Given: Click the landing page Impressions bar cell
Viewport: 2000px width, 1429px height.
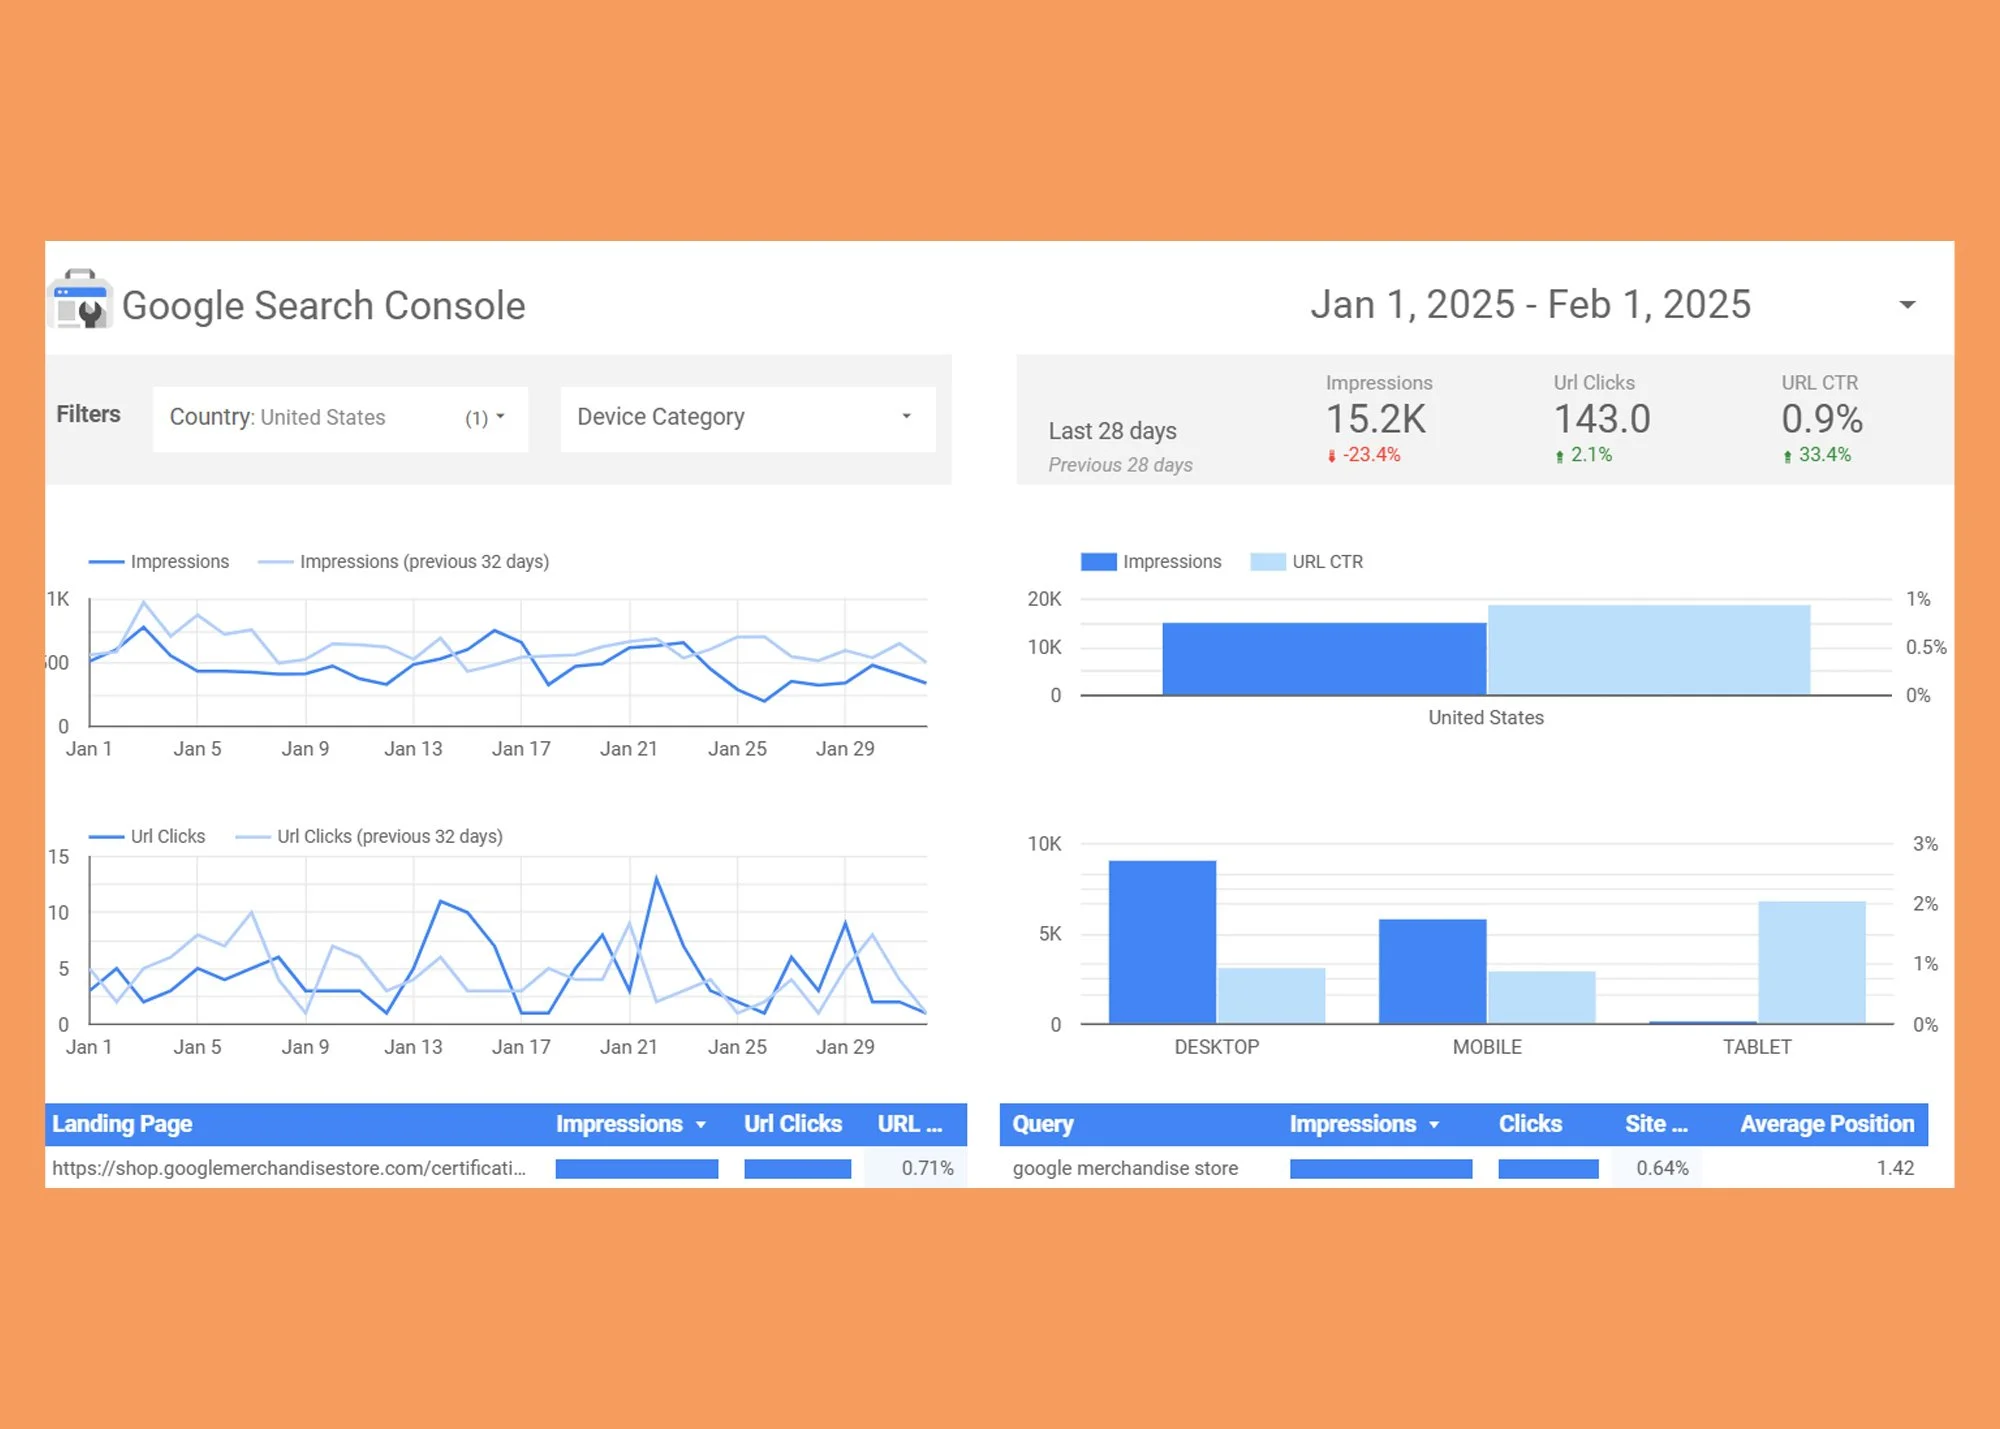Looking at the screenshot, I should [637, 1169].
